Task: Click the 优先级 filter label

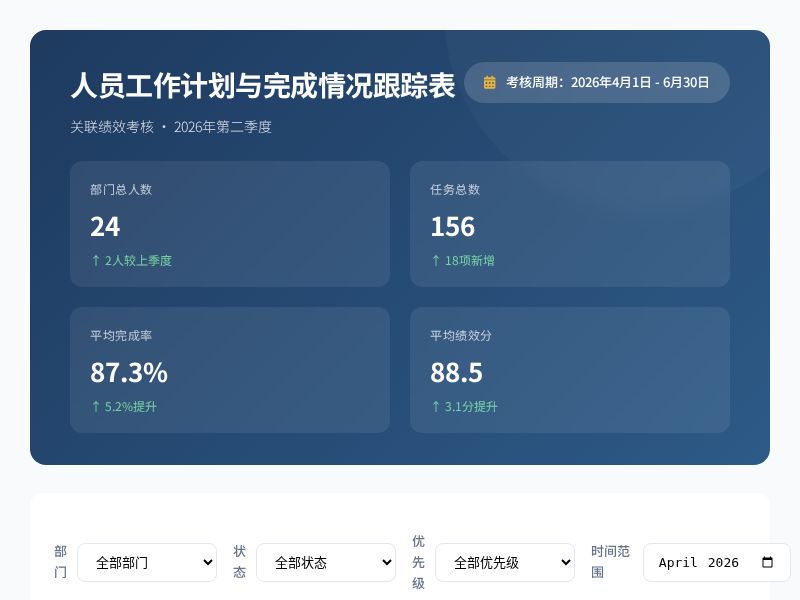Action: click(418, 562)
